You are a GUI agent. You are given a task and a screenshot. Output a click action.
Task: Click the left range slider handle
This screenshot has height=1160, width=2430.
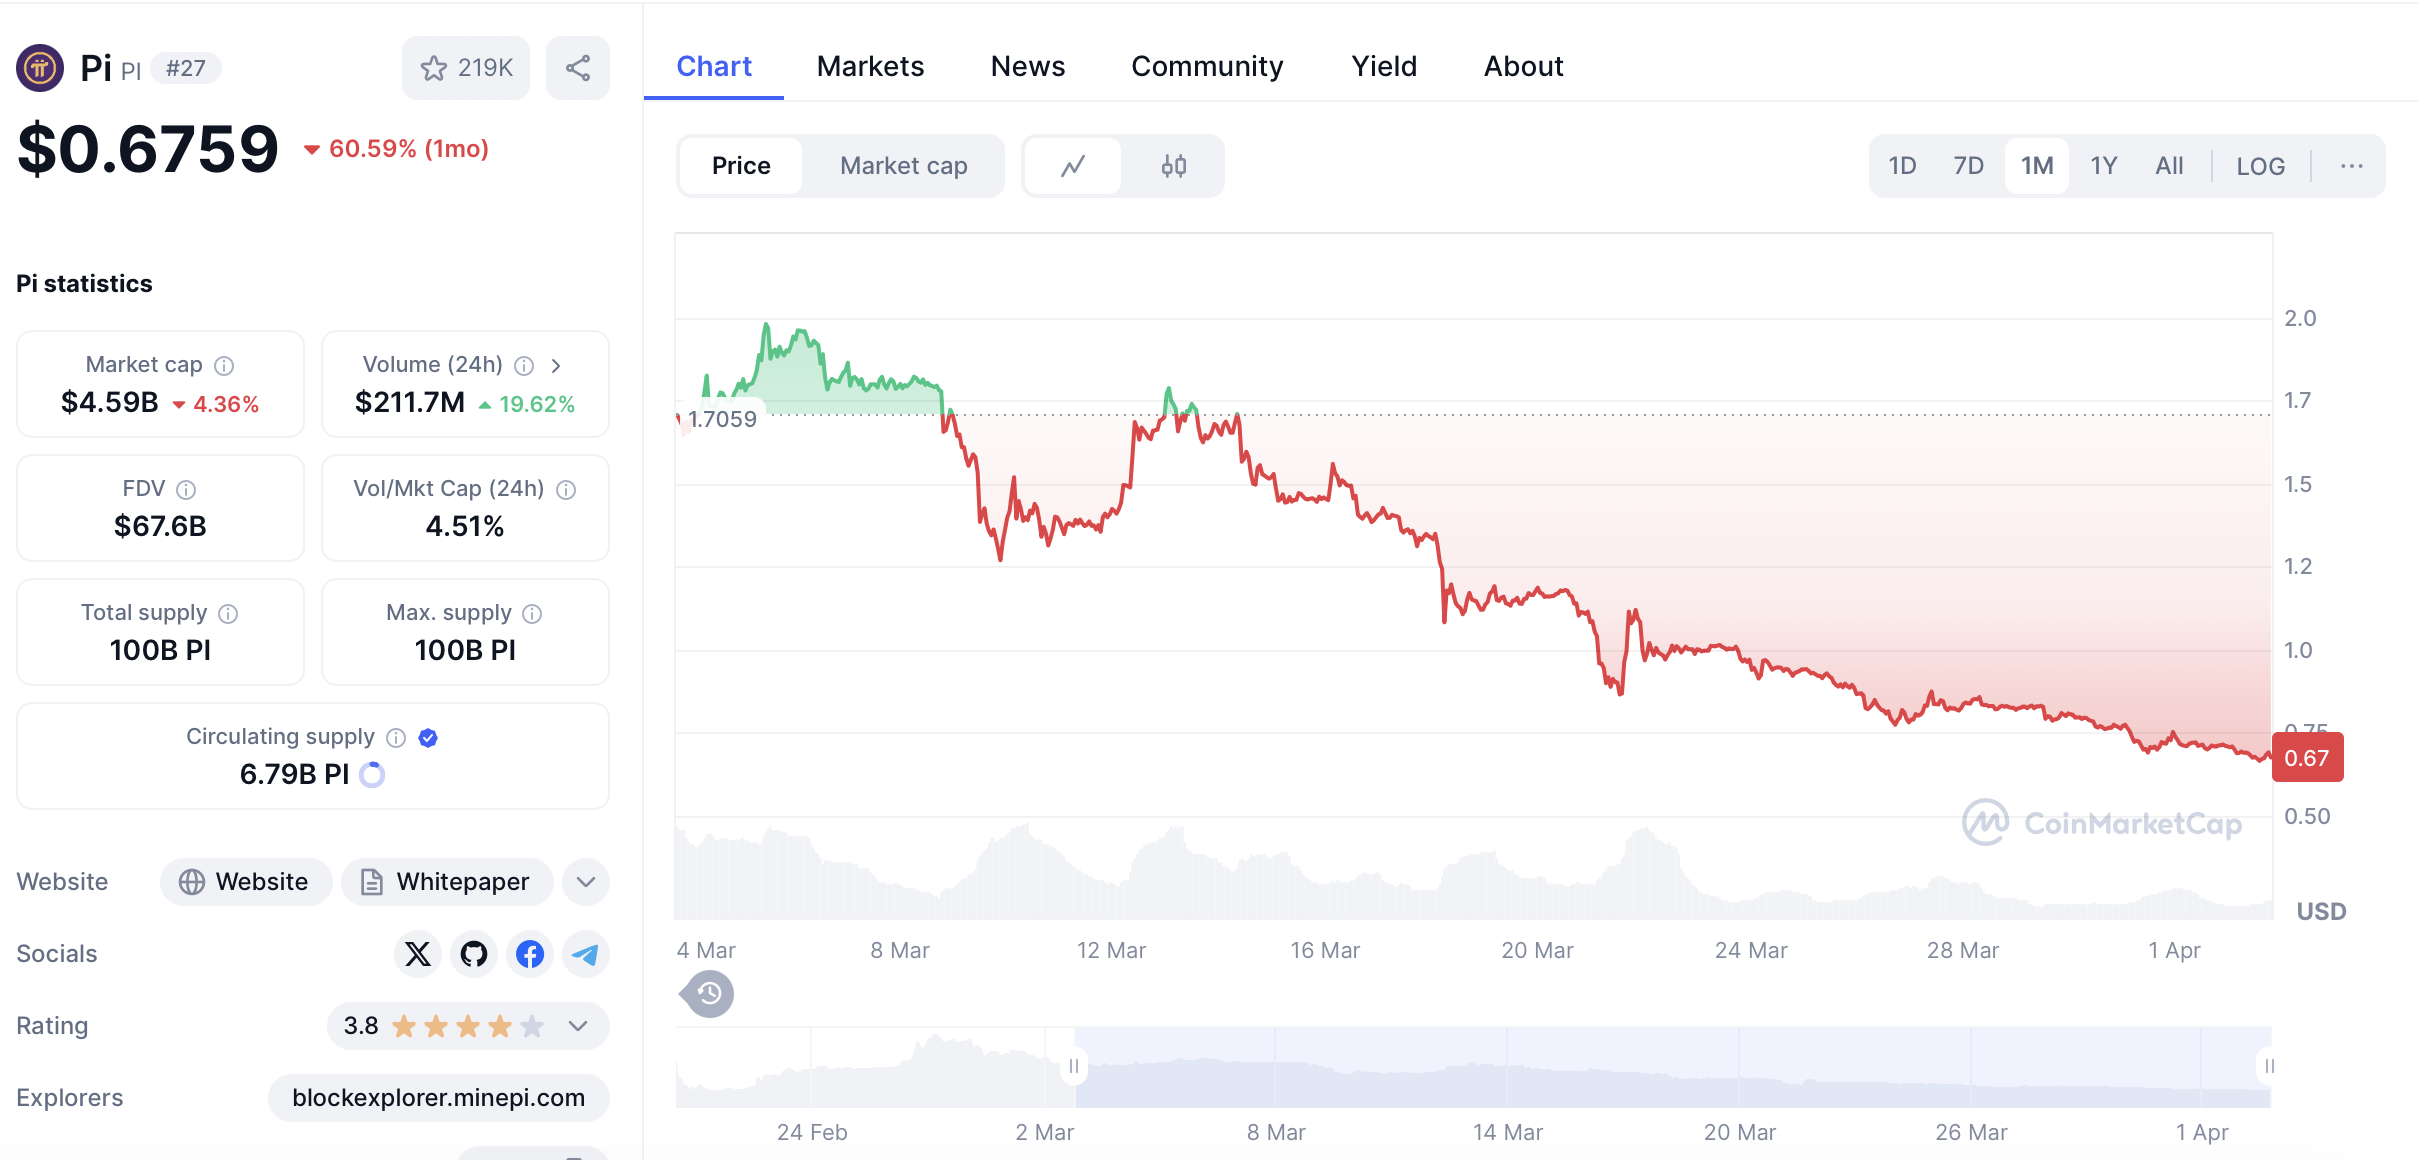[1074, 1066]
